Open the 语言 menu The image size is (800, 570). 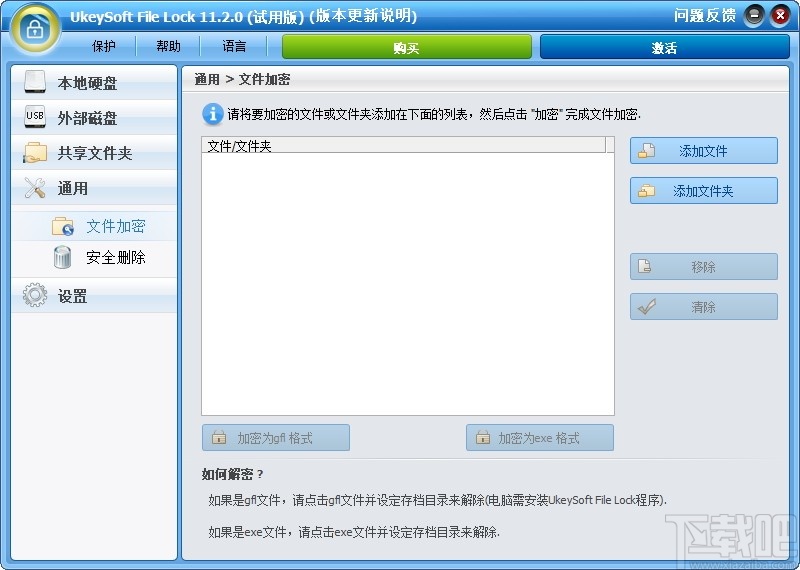coord(234,46)
